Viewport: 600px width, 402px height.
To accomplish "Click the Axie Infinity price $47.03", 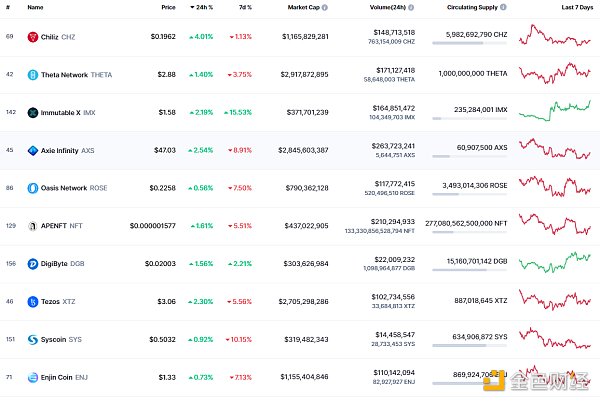I will click(x=165, y=150).
